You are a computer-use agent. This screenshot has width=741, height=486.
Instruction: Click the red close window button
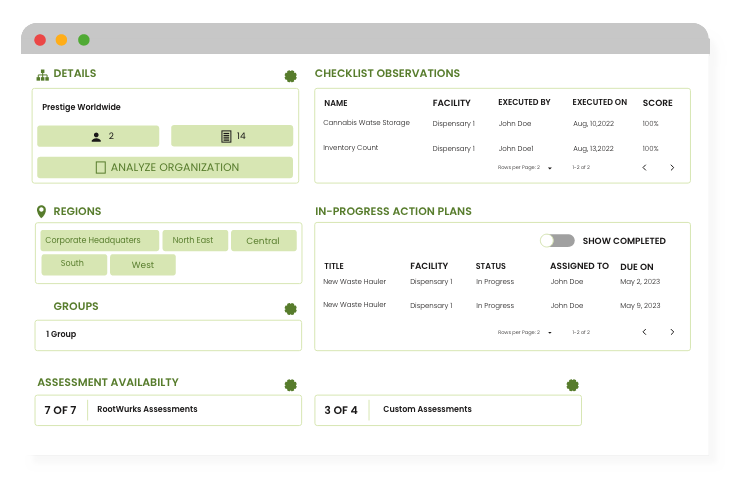[40, 40]
